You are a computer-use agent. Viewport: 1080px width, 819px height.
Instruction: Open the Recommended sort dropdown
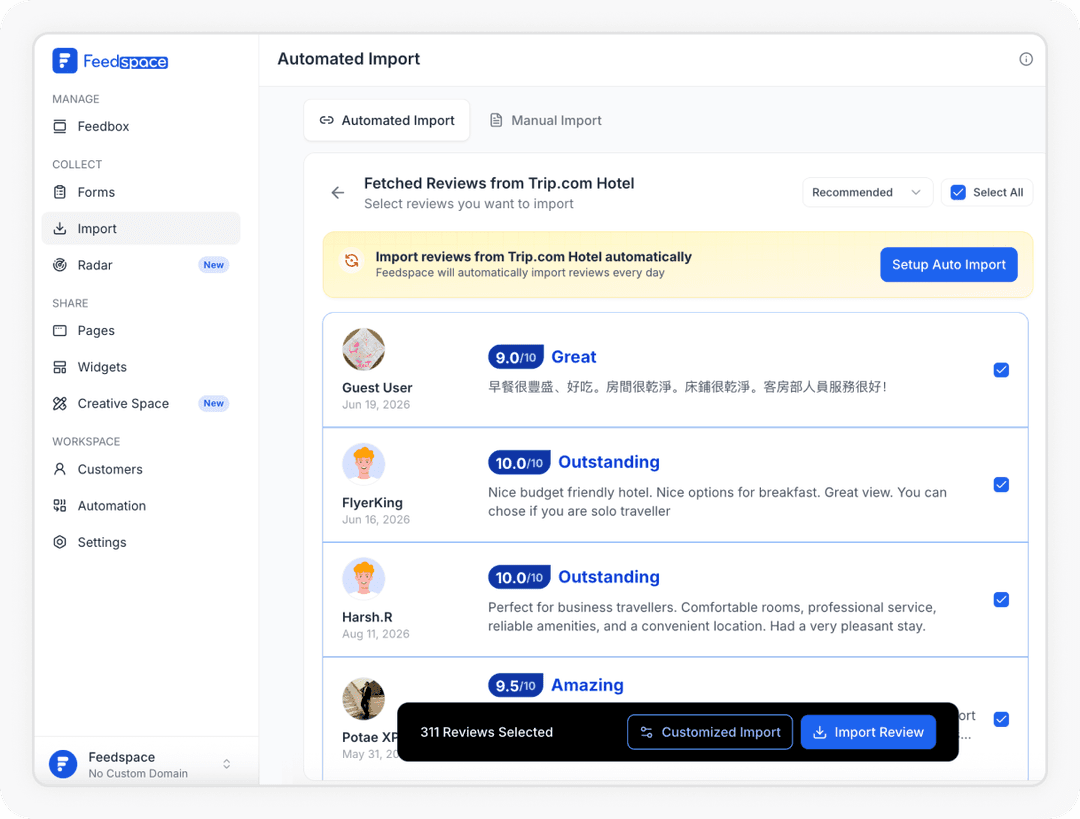click(x=867, y=192)
